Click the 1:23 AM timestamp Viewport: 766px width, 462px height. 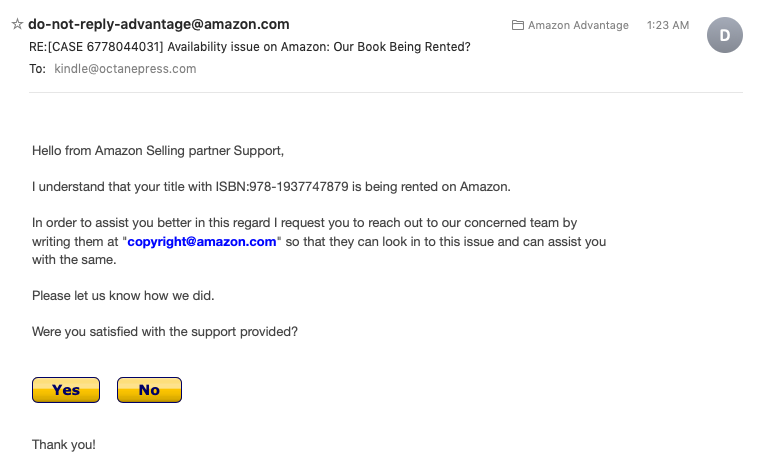(668, 25)
